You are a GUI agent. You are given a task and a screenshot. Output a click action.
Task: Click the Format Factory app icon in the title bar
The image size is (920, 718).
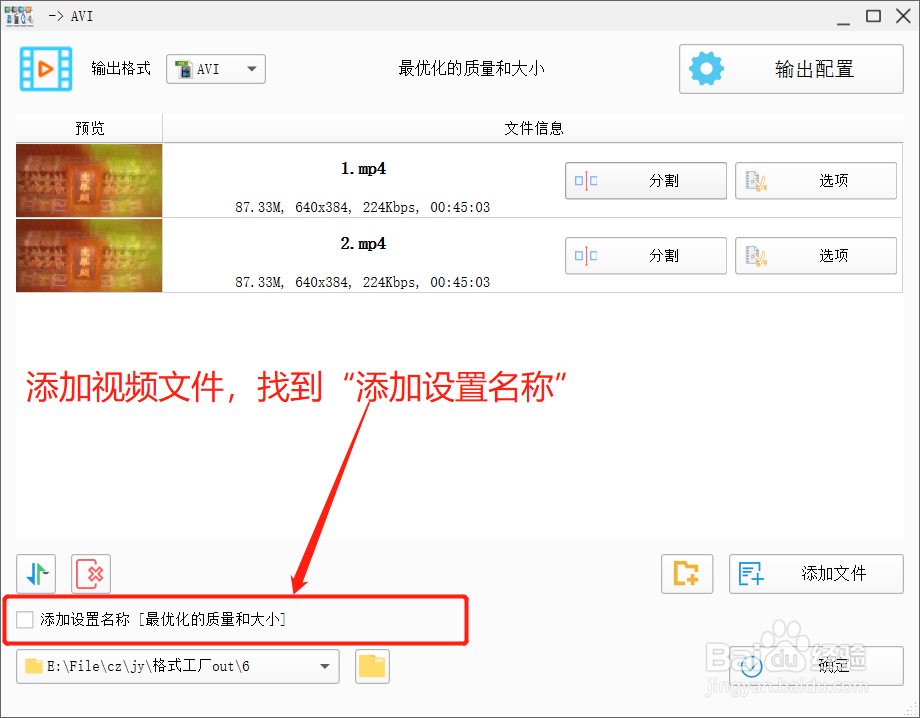pos(19,16)
